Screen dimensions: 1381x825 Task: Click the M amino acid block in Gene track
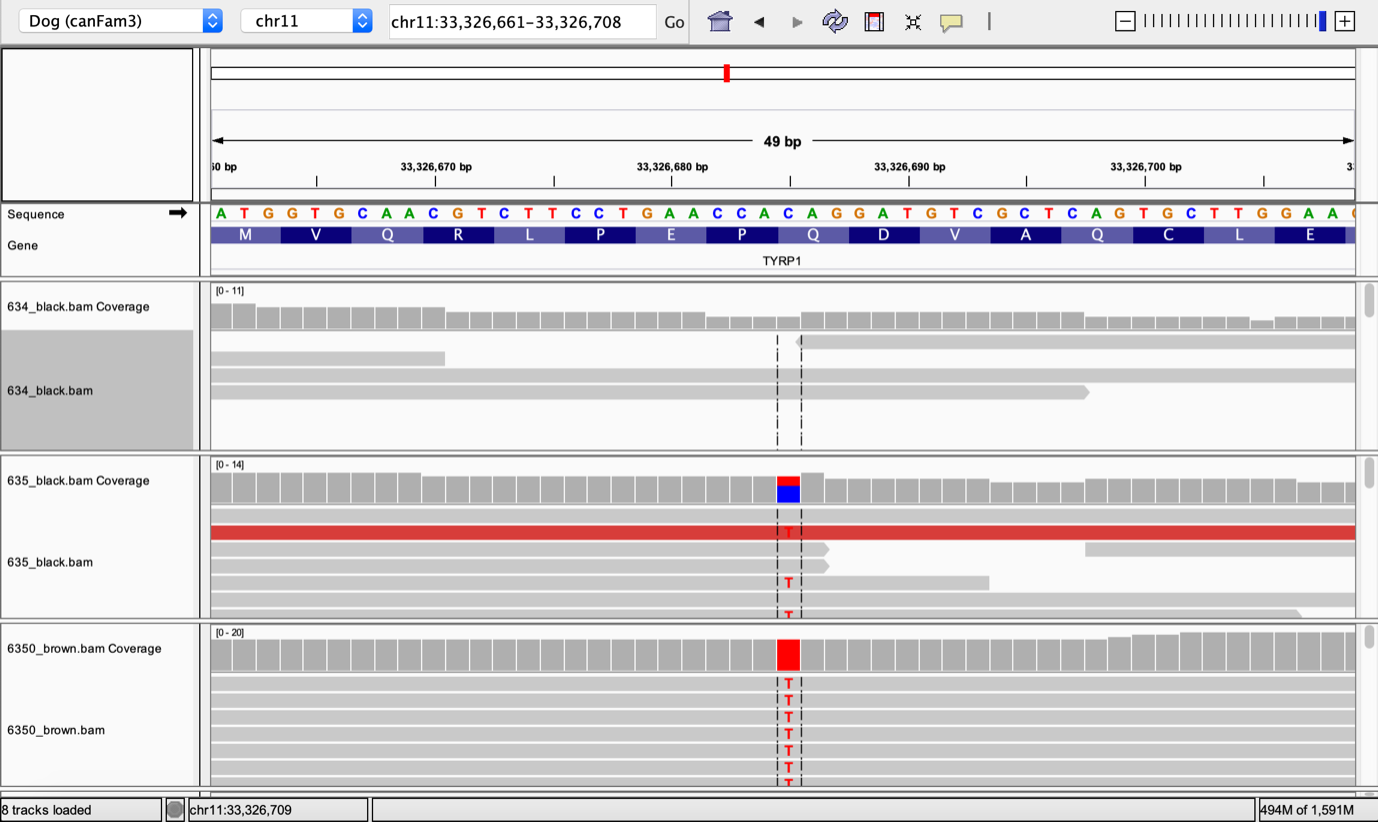(x=246, y=235)
